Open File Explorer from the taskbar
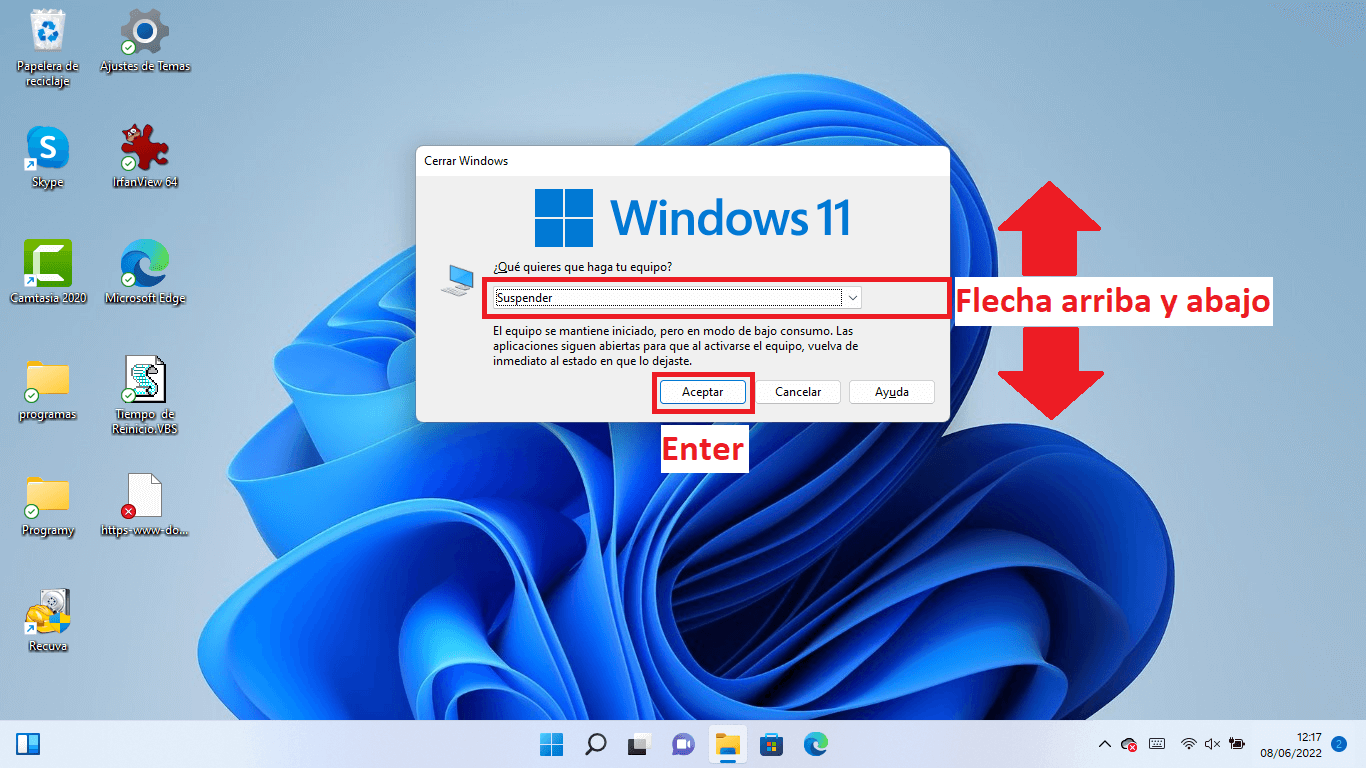1366x768 pixels. click(x=727, y=744)
